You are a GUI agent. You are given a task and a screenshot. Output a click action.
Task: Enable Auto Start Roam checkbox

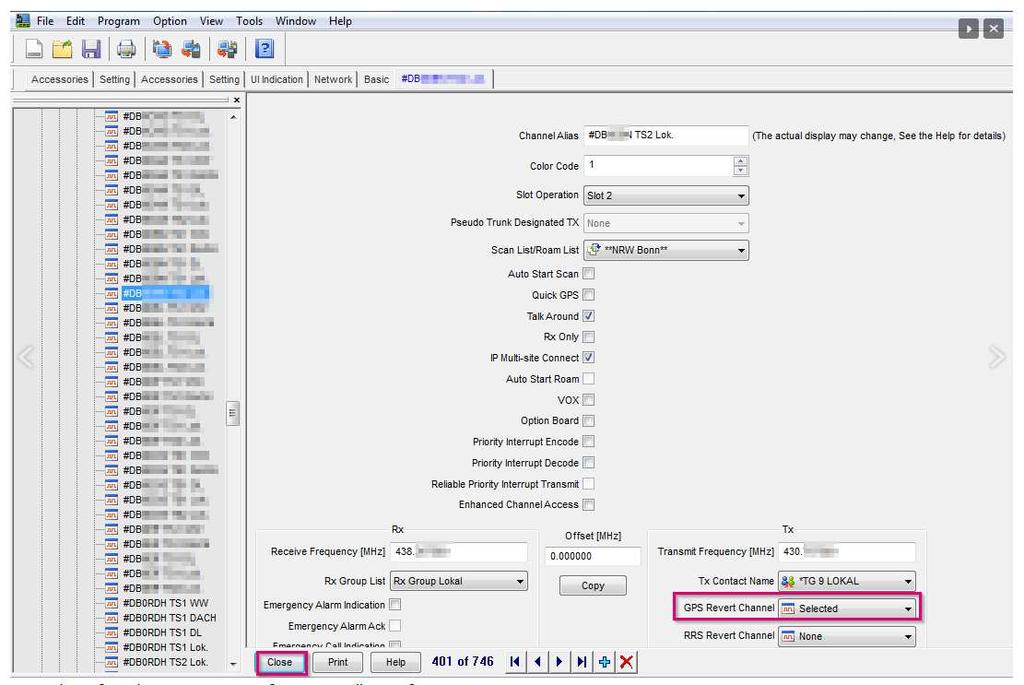[588, 379]
